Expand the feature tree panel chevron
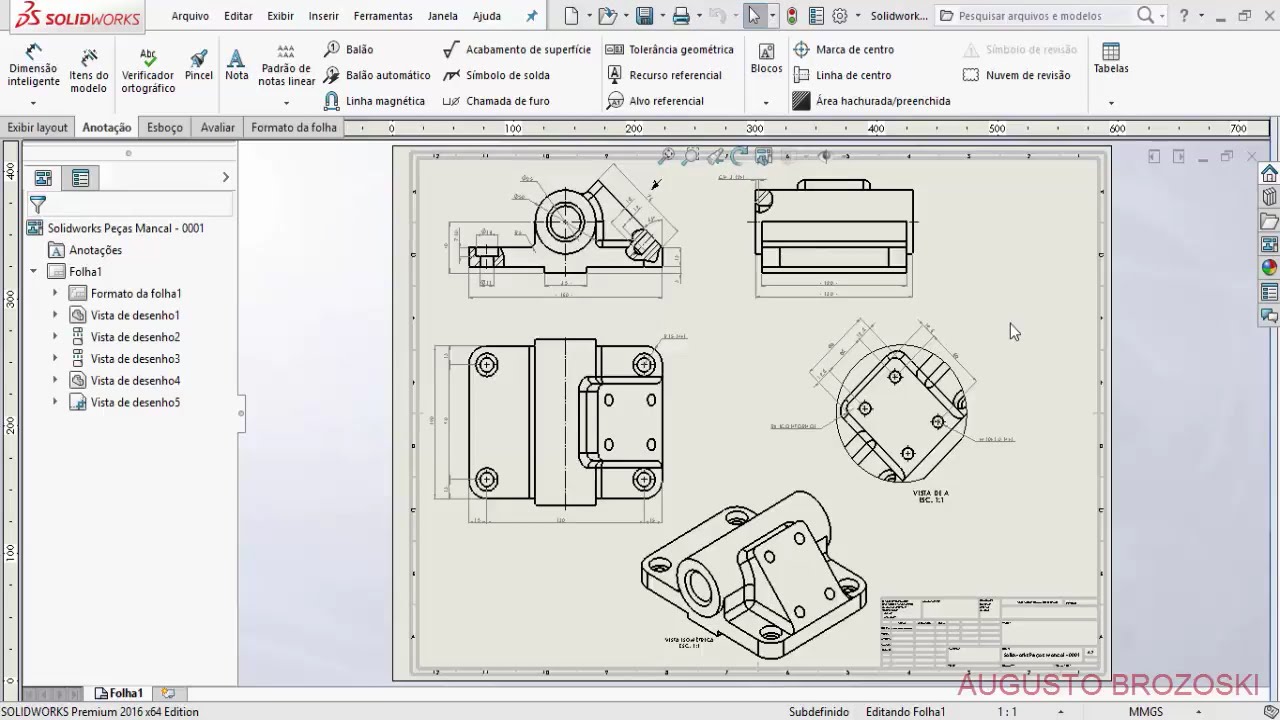The height and width of the screenshot is (720, 1280). coord(225,177)
